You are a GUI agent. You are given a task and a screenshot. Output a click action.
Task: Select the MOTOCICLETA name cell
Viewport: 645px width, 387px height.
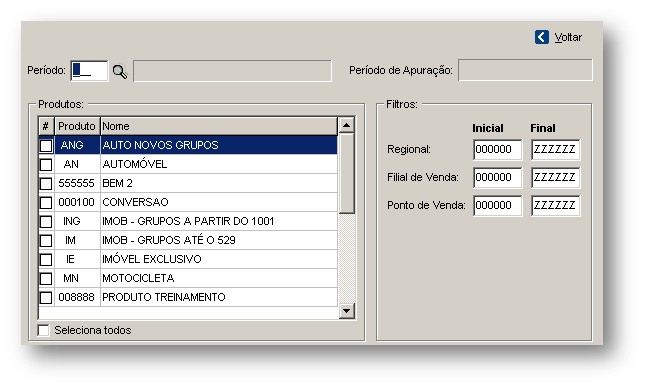pyautogui.click(x=219, y=278)
